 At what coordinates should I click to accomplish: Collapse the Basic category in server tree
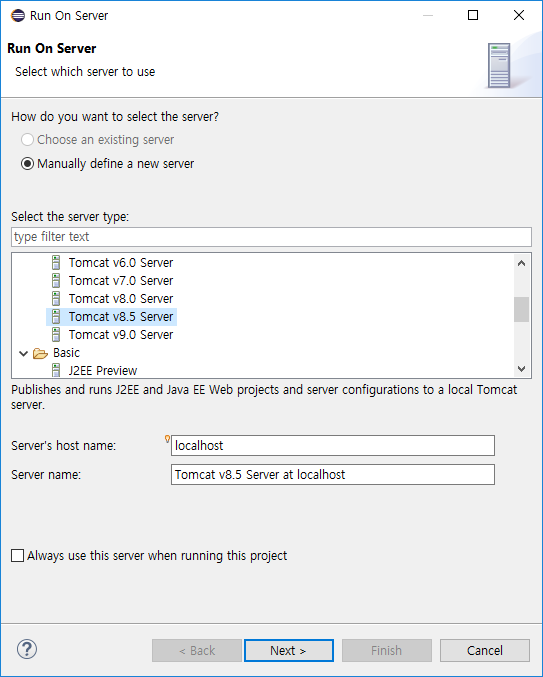[24, 354]
